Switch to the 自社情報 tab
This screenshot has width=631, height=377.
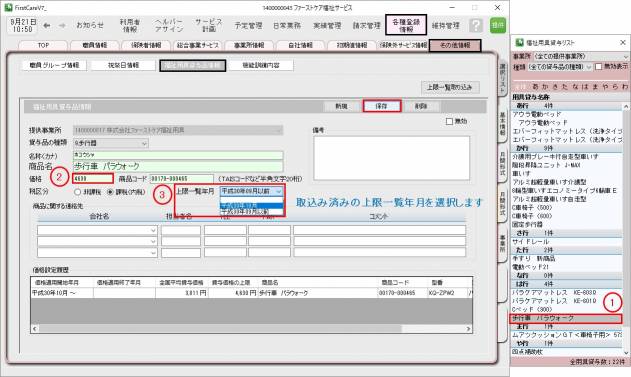click(x=301, y=45)
